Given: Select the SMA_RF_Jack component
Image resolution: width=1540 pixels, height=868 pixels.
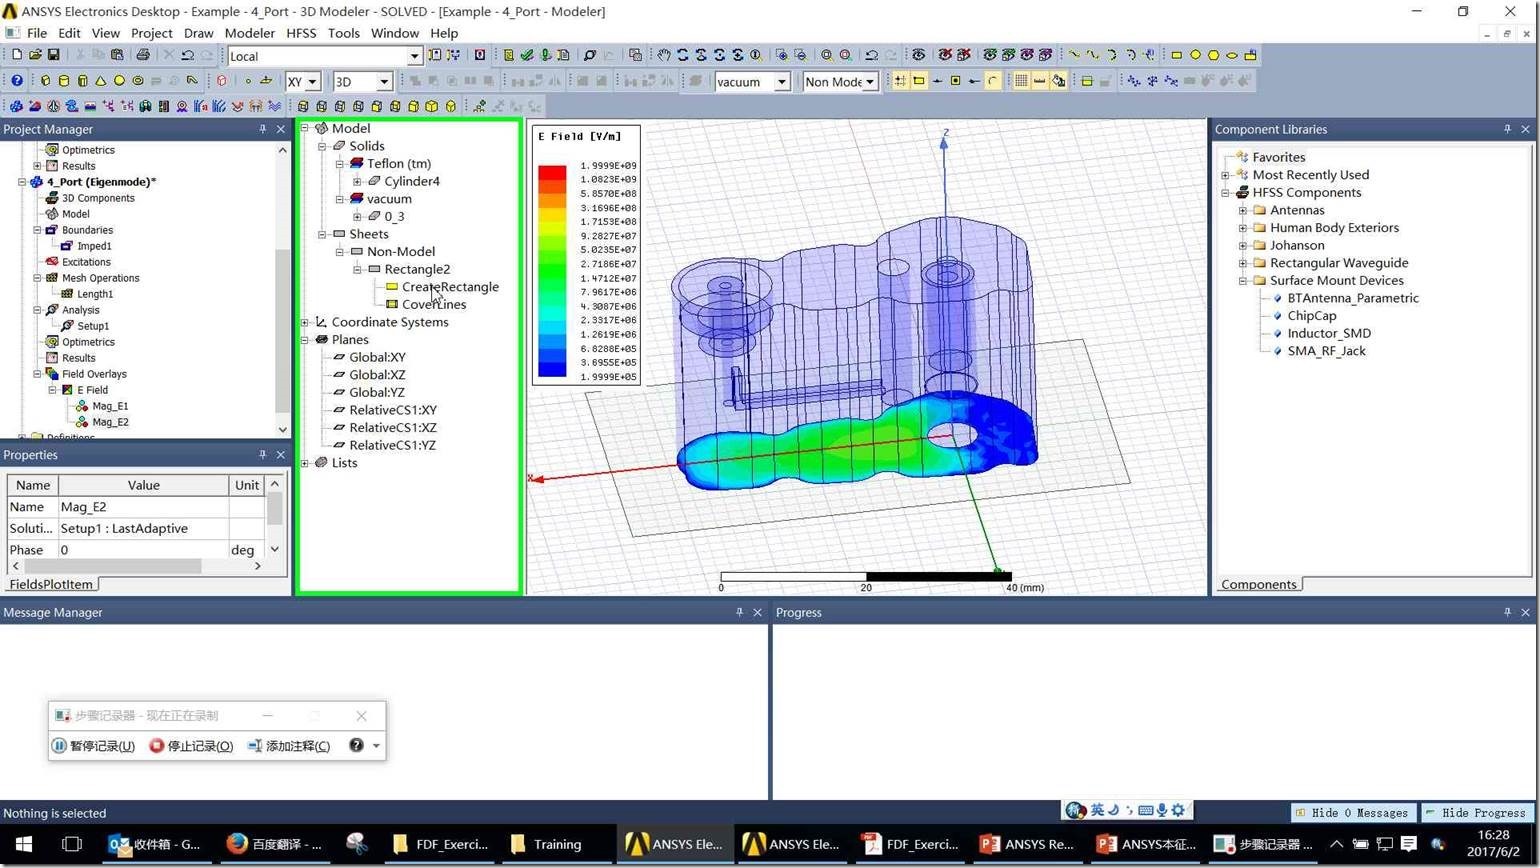Looking at the screenshot, I should coord(1326,351).
